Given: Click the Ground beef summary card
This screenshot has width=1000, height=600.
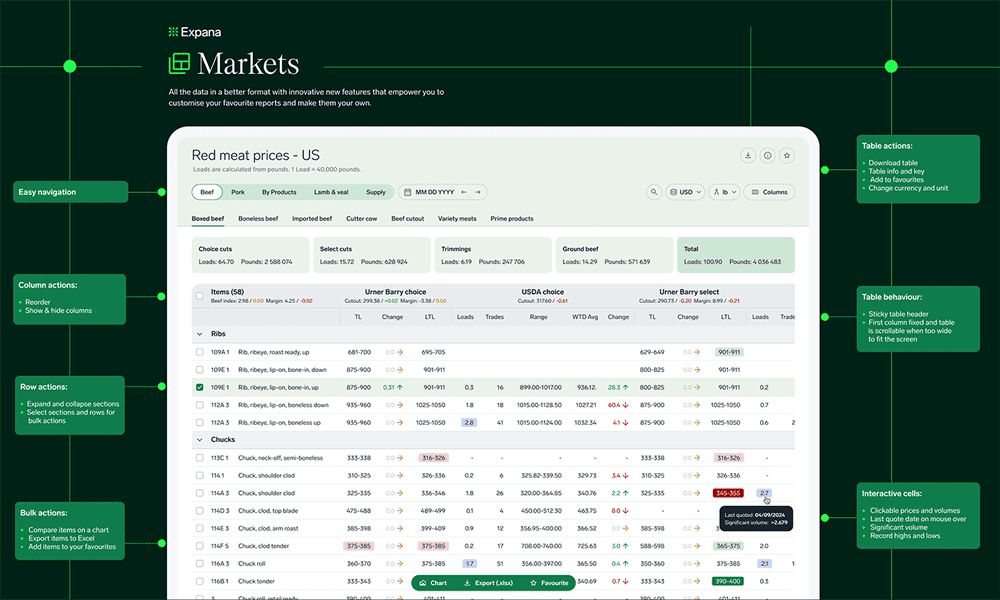Looking at the screenshot, I should tap(615, 255).
